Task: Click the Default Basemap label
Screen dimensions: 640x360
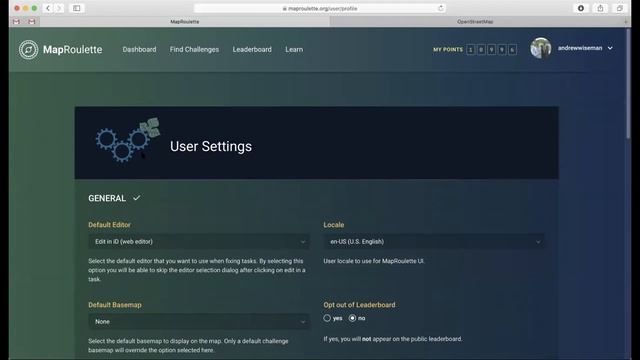Action: [115, 305]
